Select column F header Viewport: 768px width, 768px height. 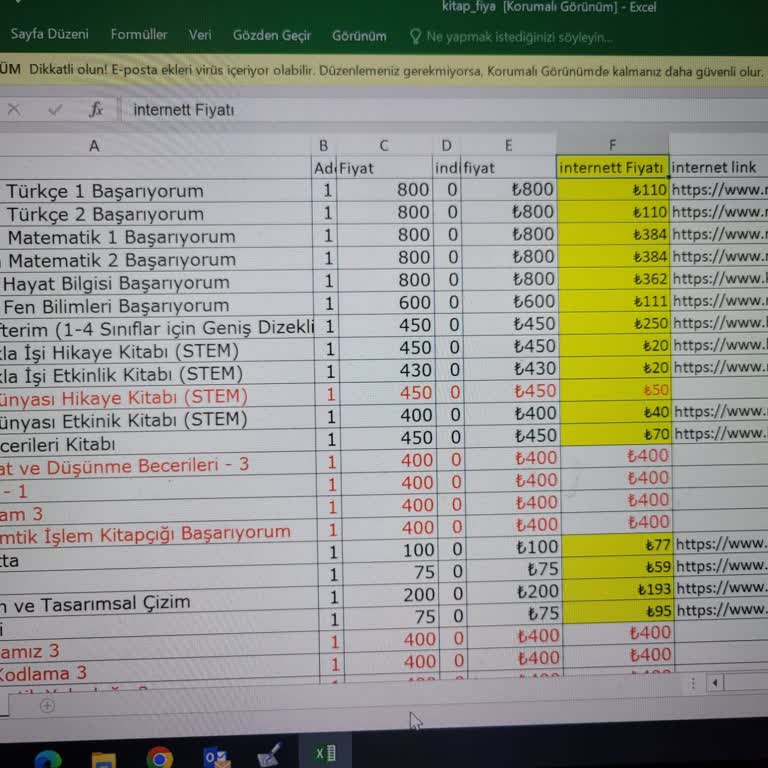coord(612,146)
